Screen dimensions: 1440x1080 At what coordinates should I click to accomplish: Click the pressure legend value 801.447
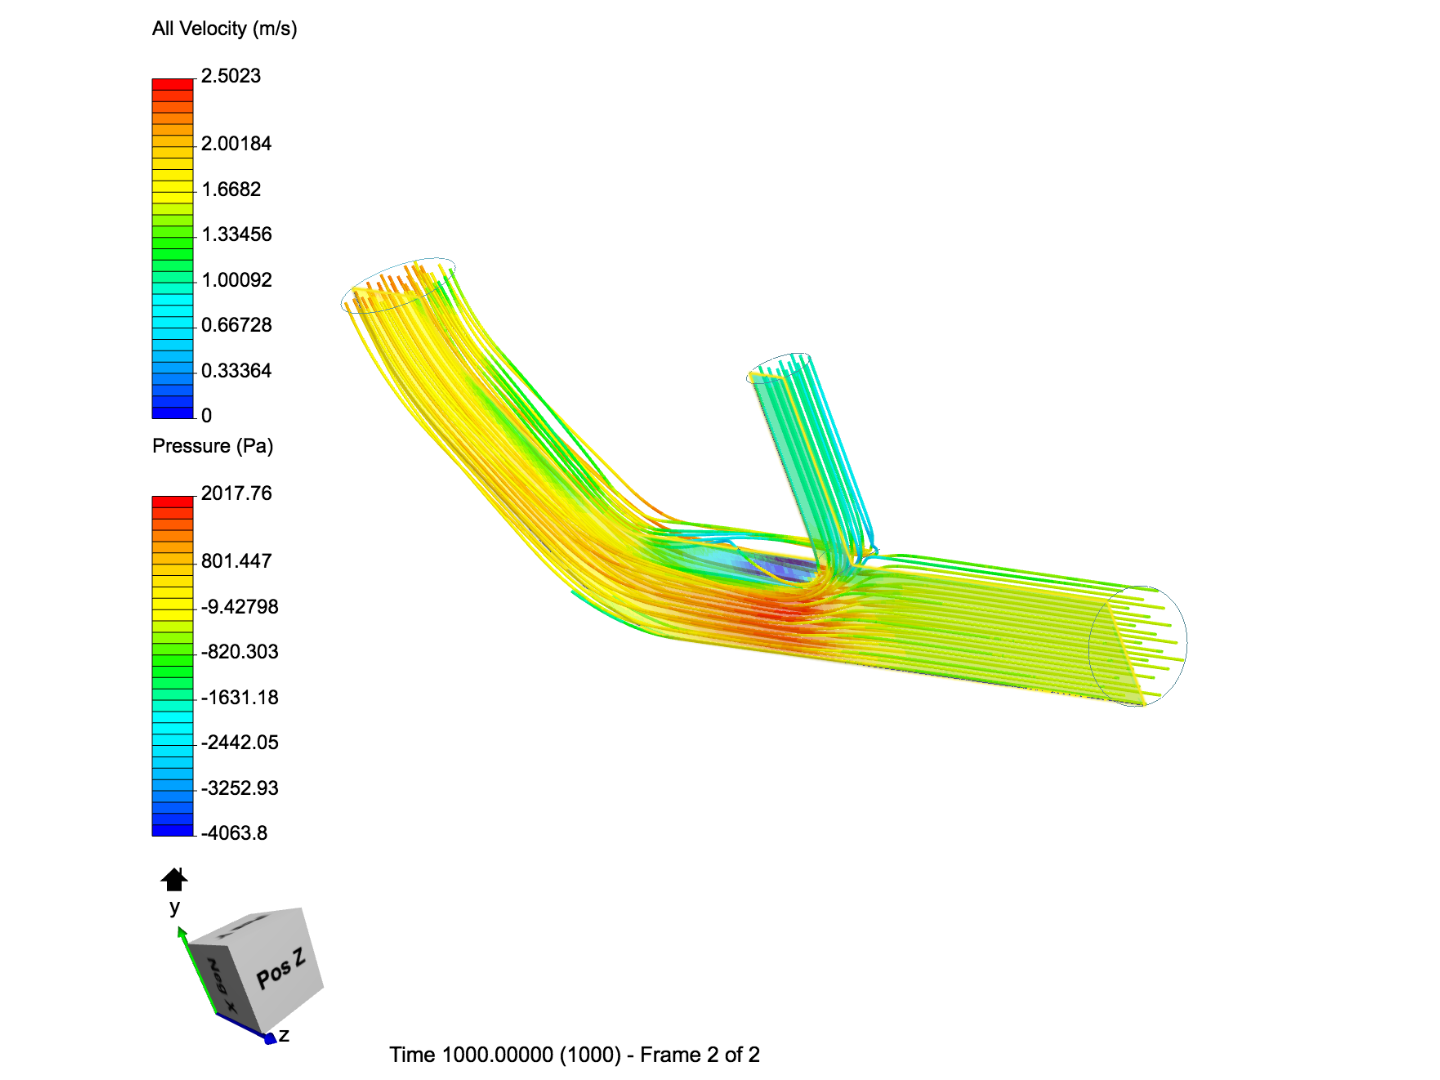click(x=236, y=561)
